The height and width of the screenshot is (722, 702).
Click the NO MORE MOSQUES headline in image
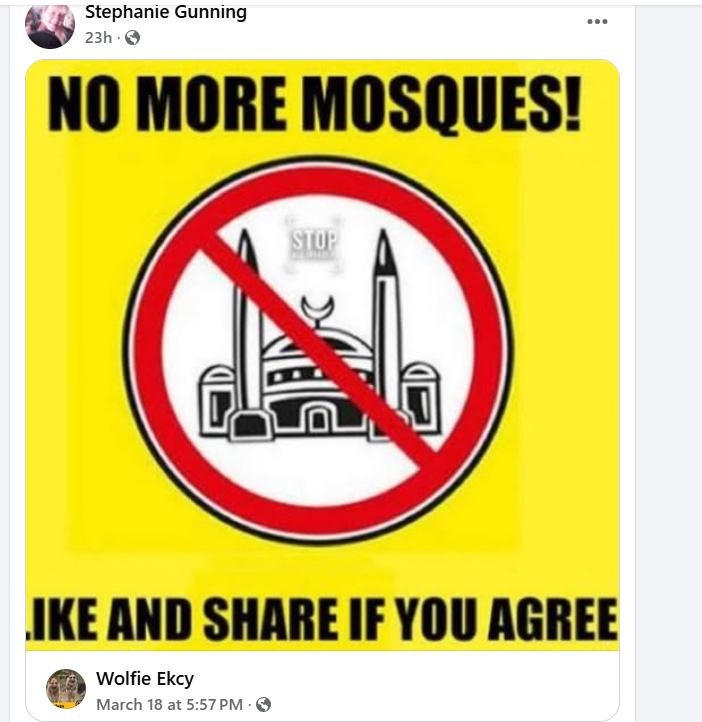pos(315,104)
